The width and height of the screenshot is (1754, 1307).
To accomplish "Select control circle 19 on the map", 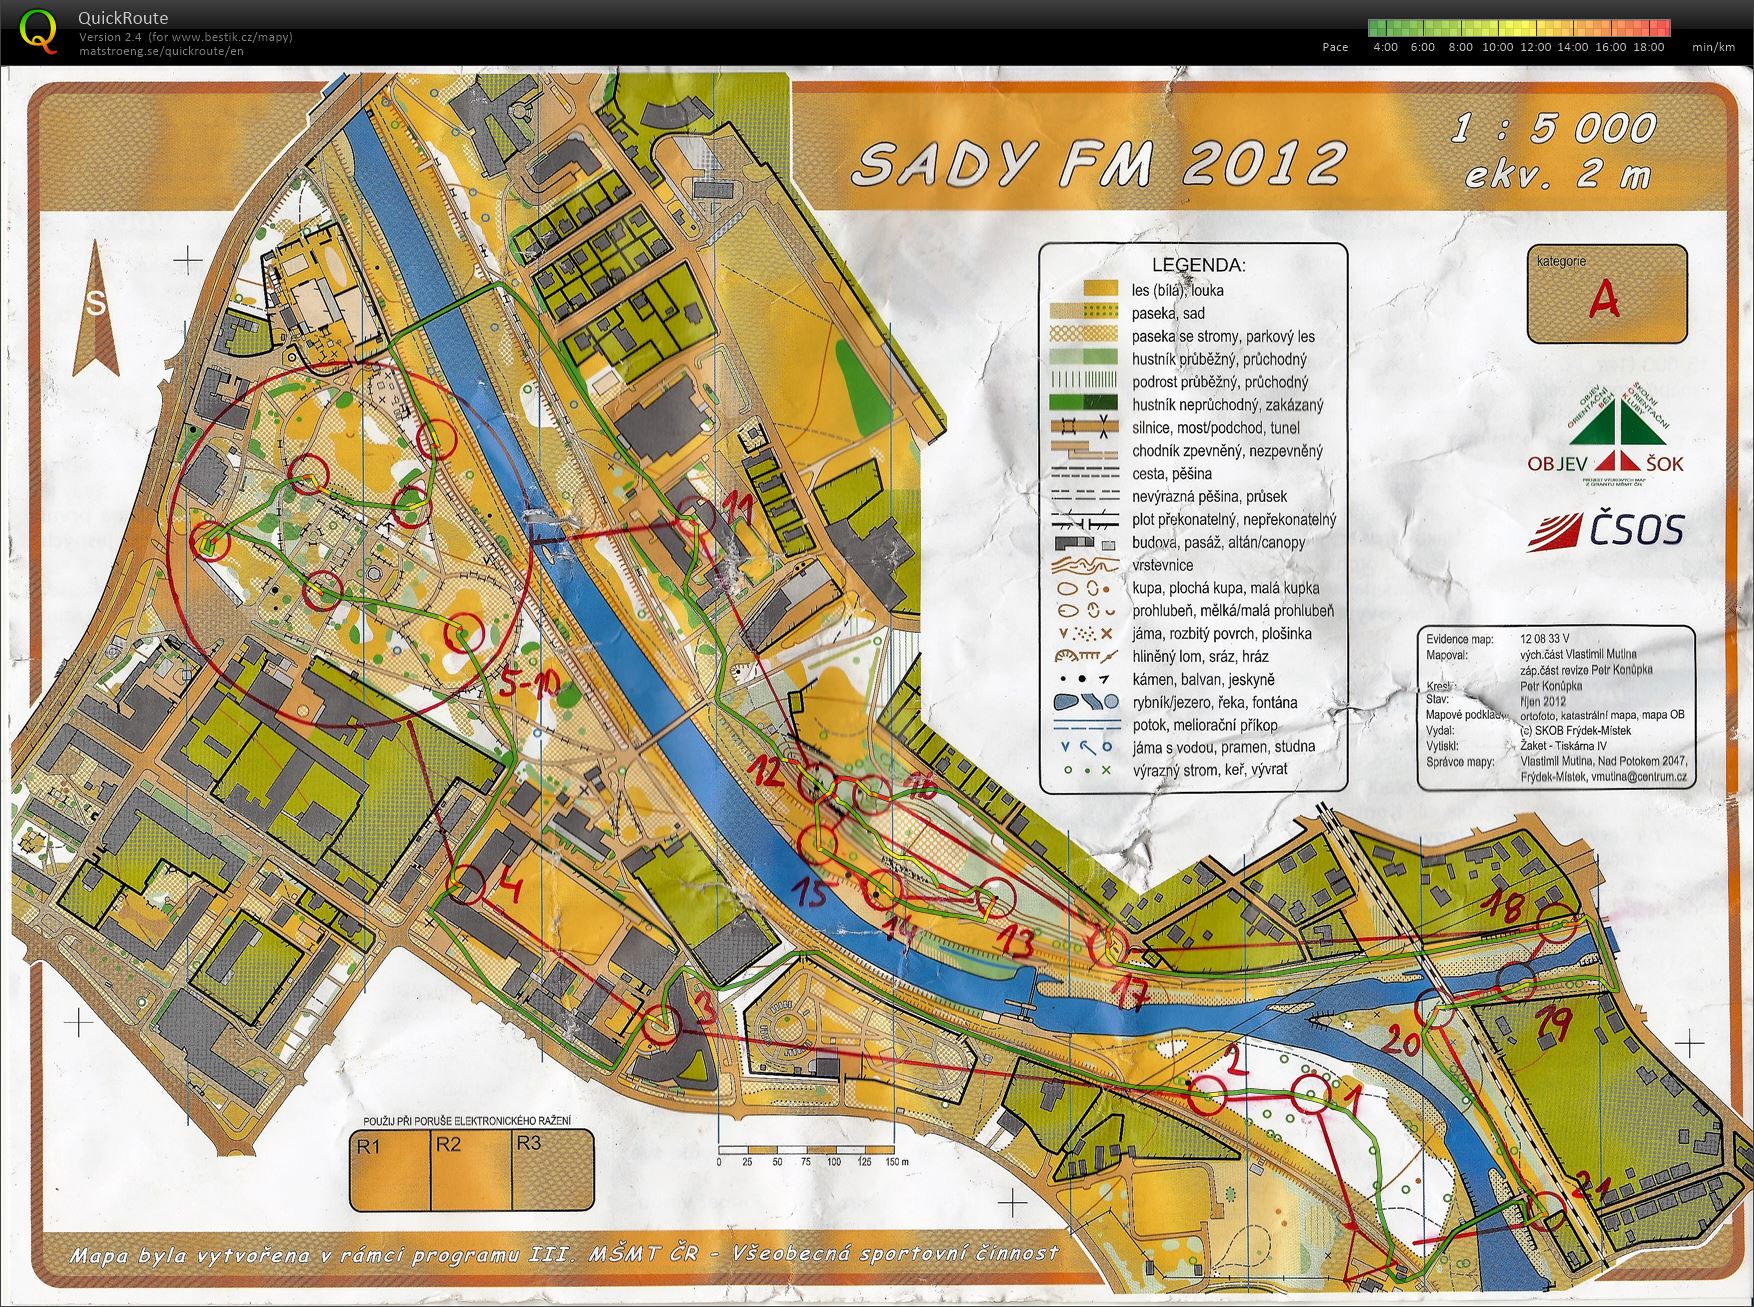I will (x=1516, y=982).
